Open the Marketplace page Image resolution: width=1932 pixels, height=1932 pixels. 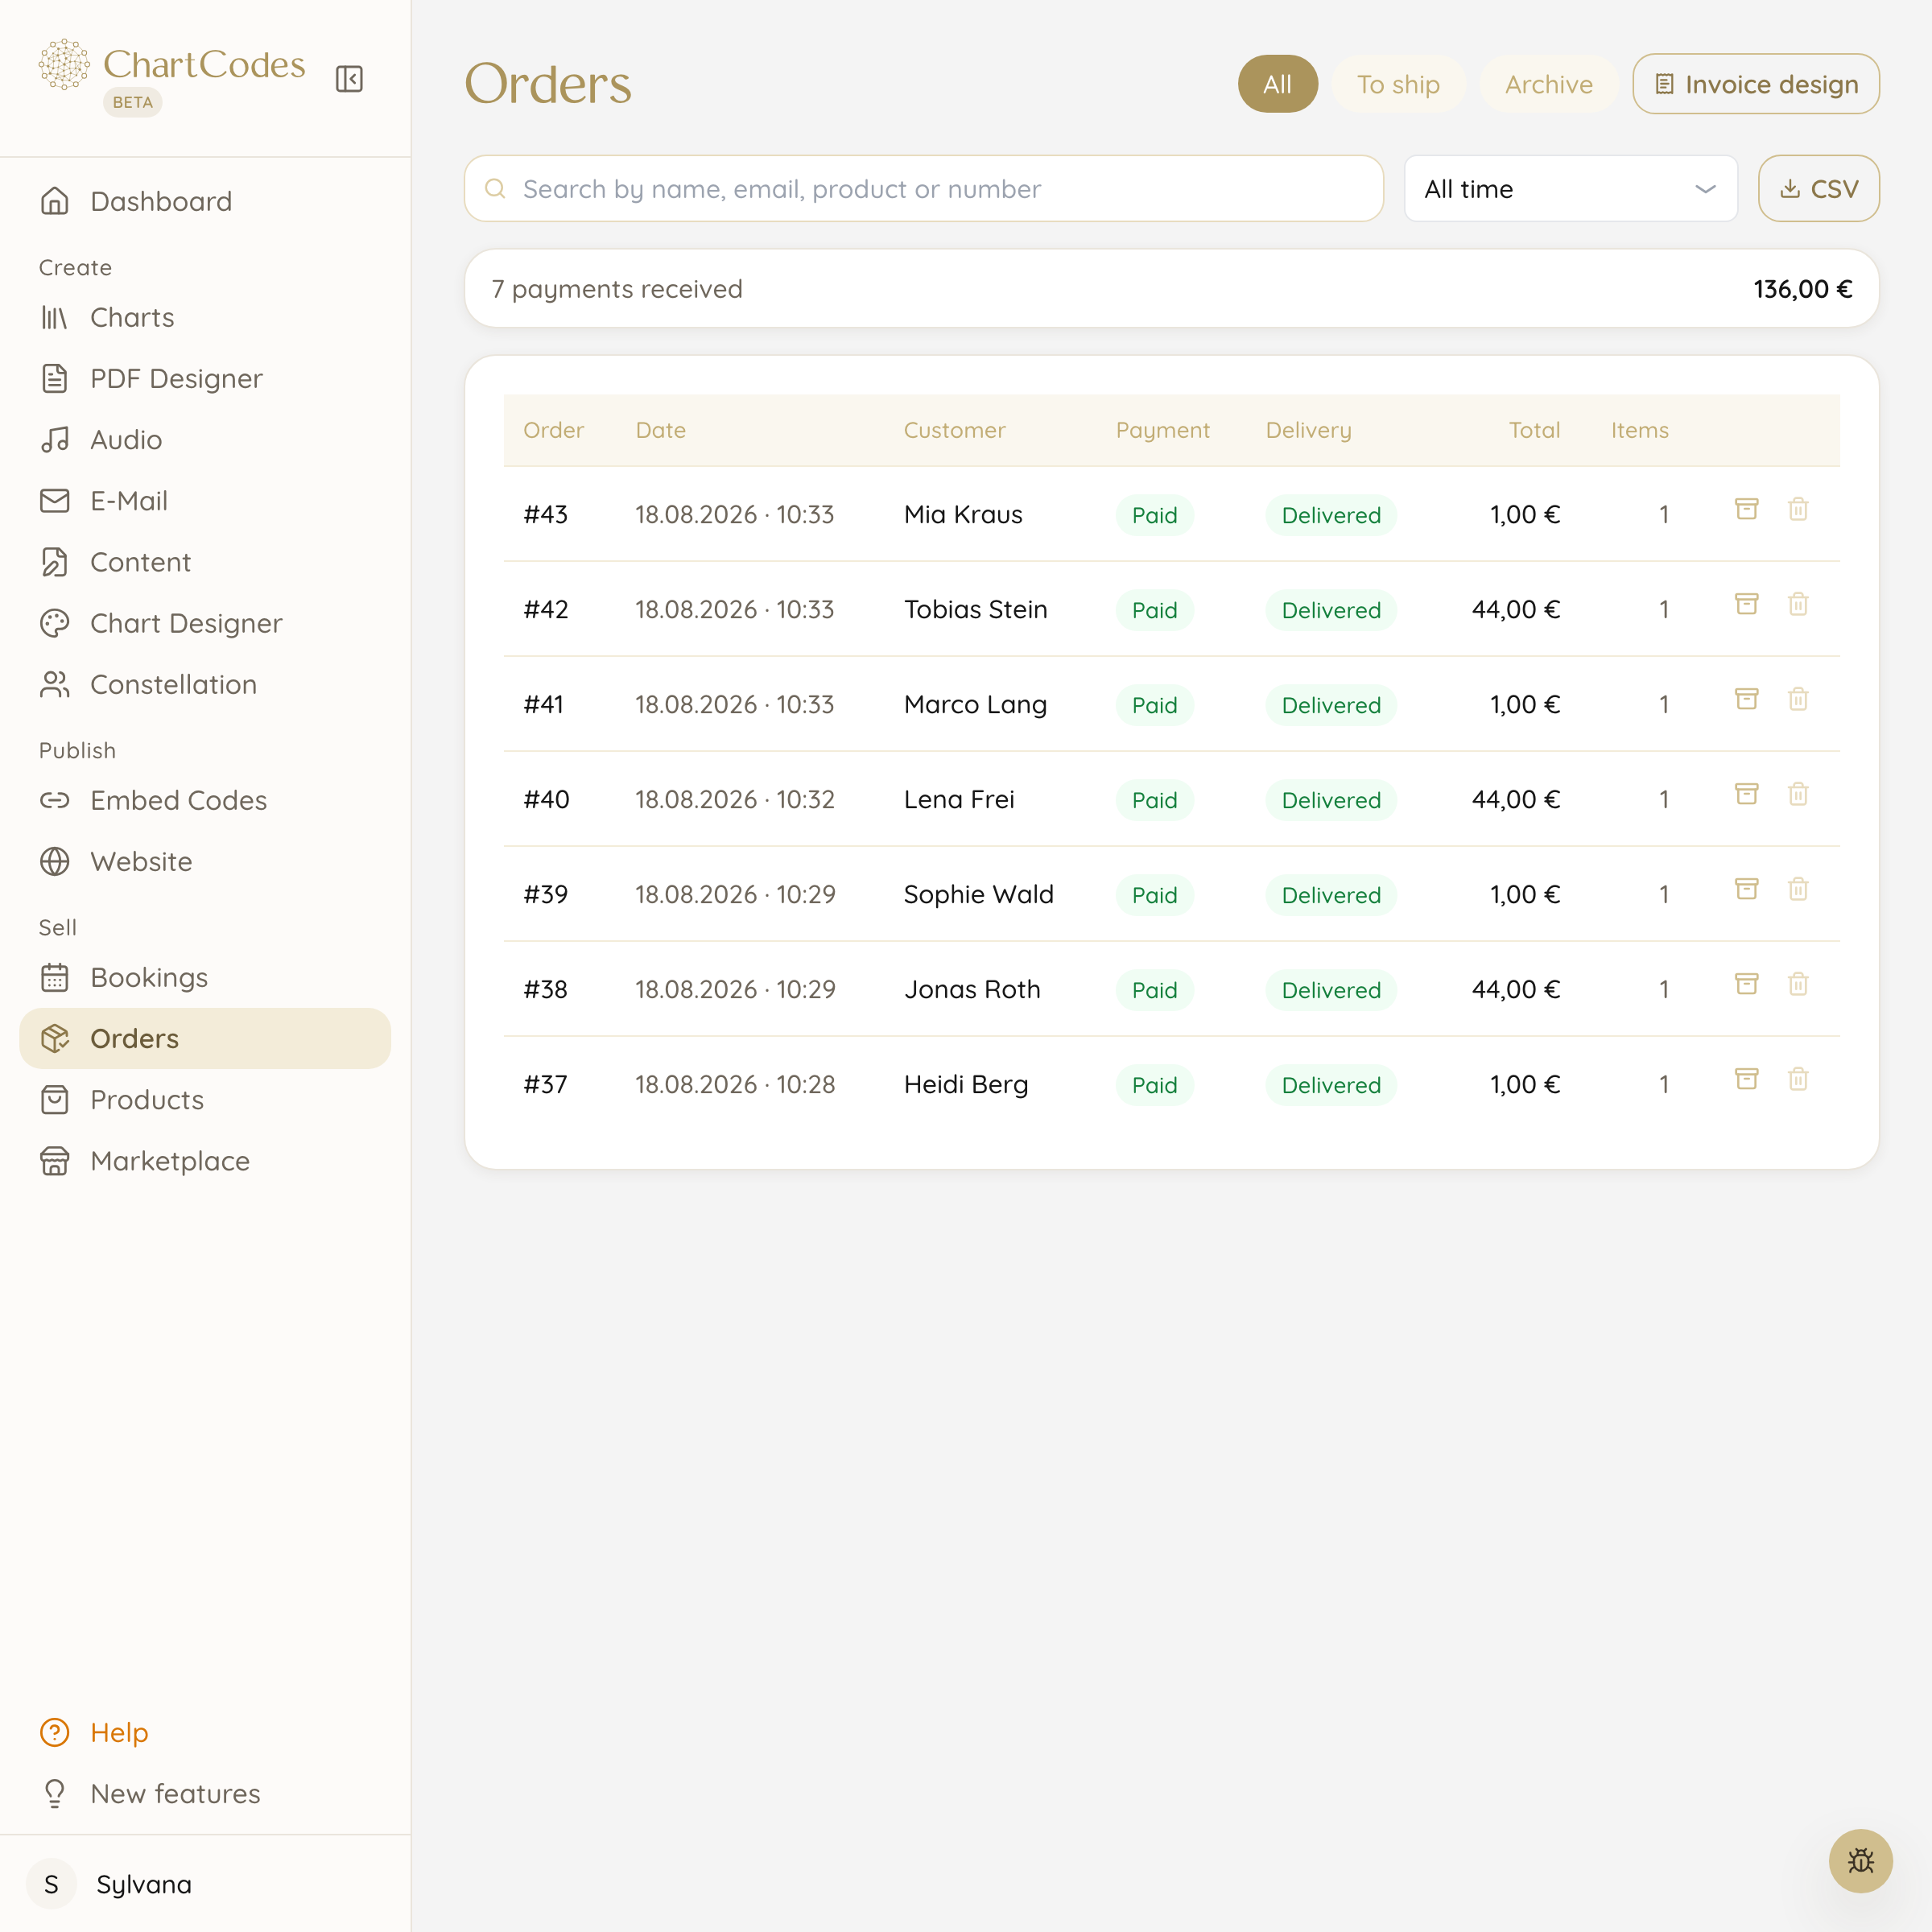[205, 1161]
